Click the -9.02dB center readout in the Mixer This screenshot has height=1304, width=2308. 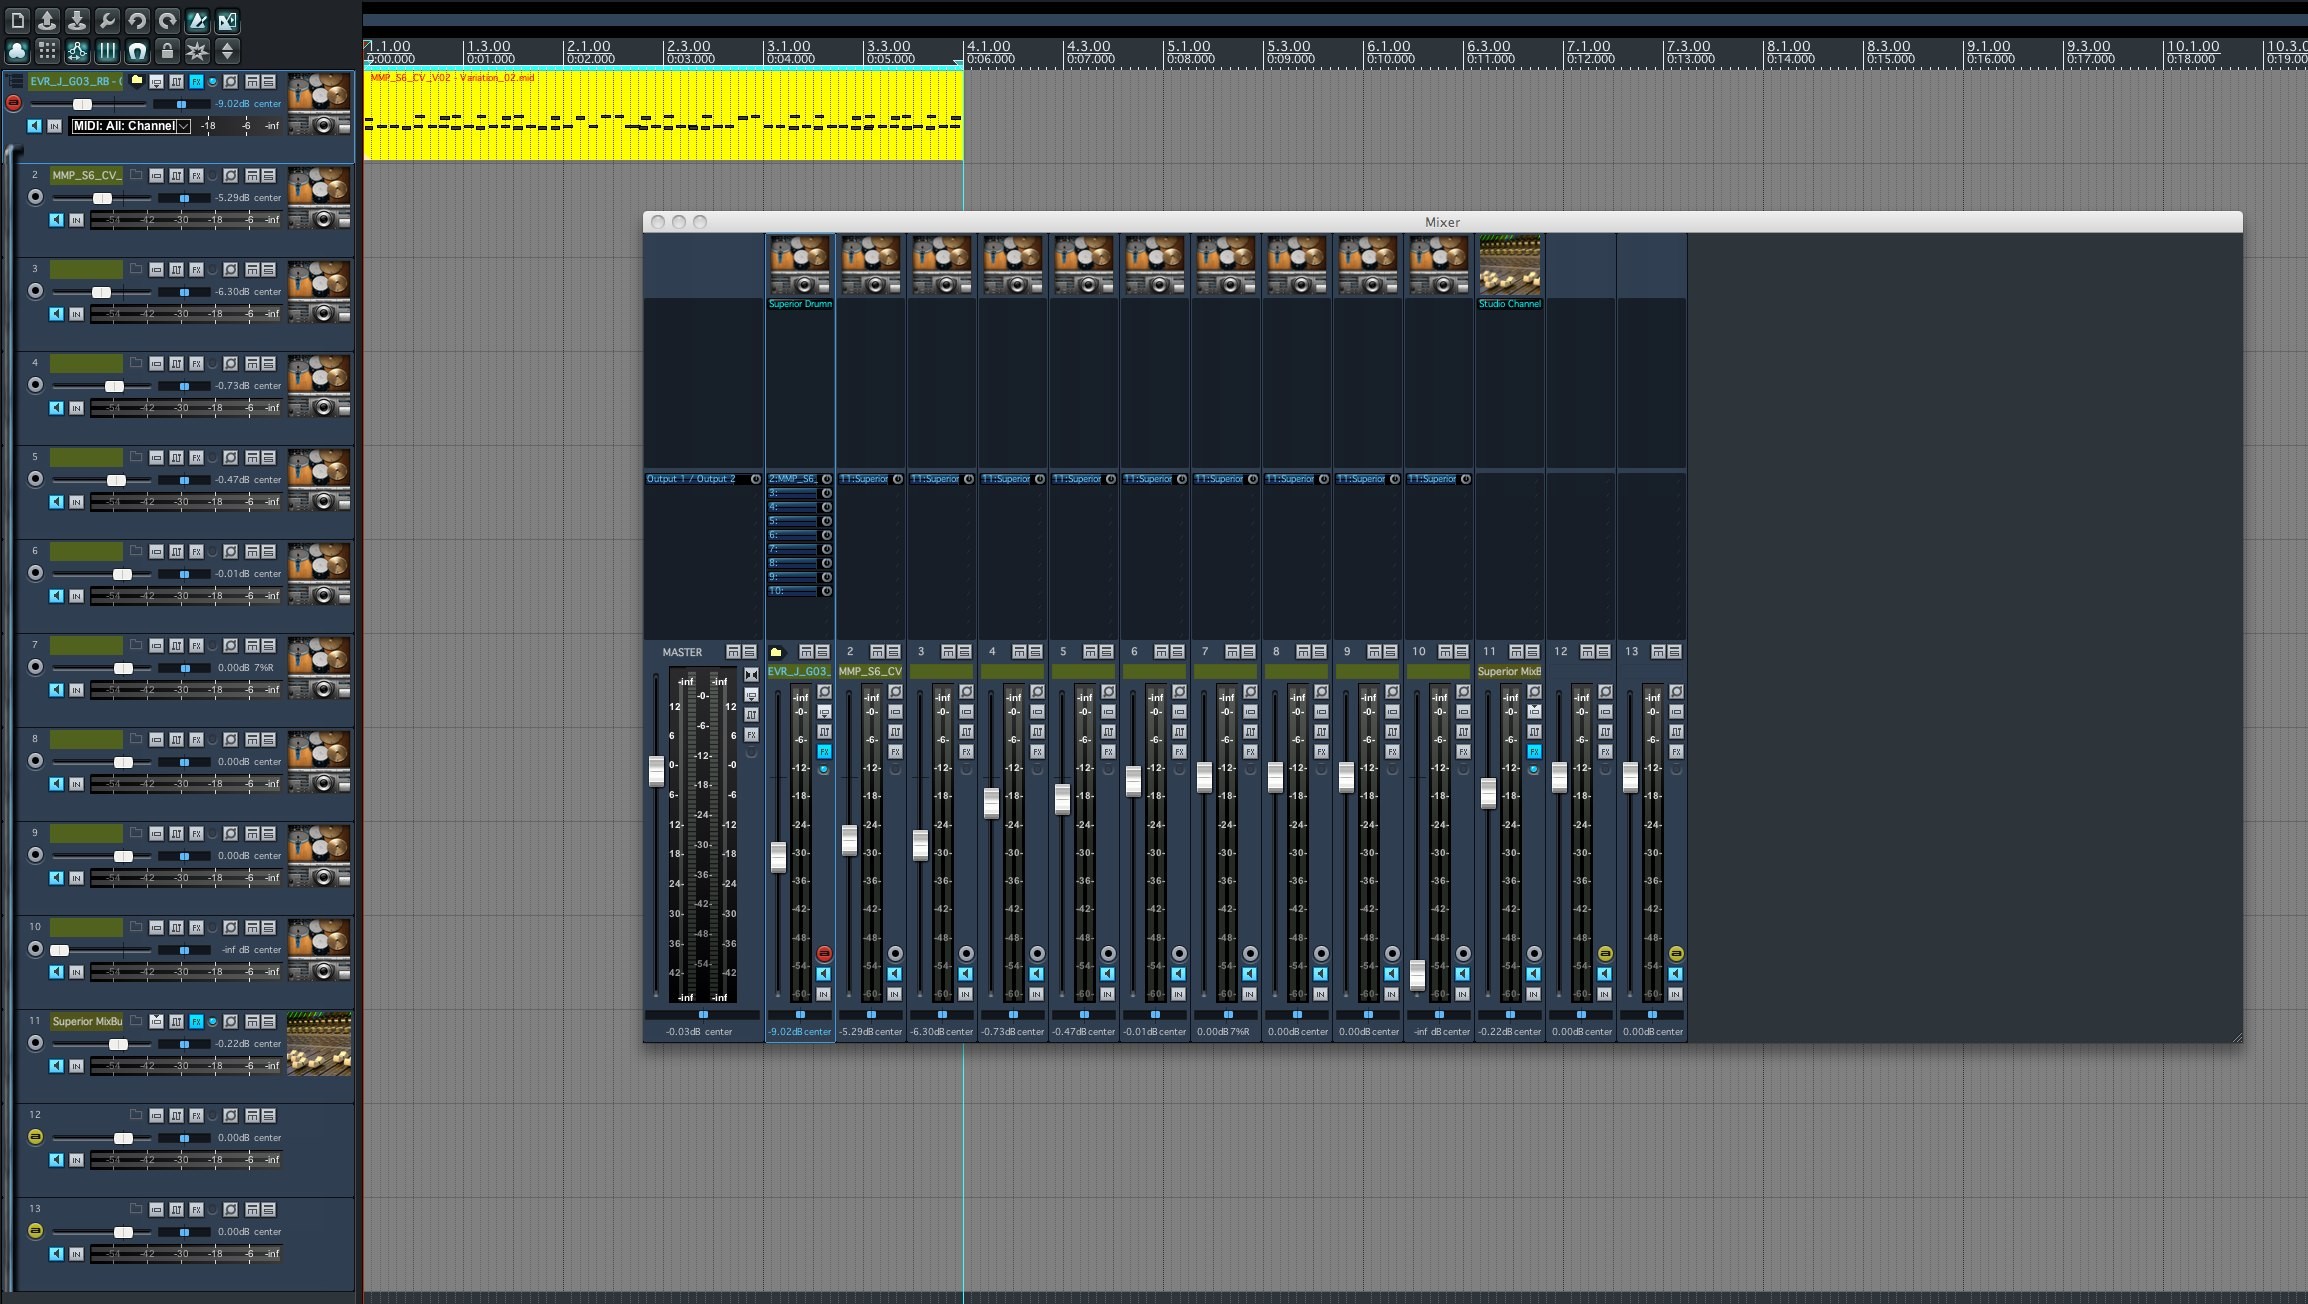tap(800, 1032)
